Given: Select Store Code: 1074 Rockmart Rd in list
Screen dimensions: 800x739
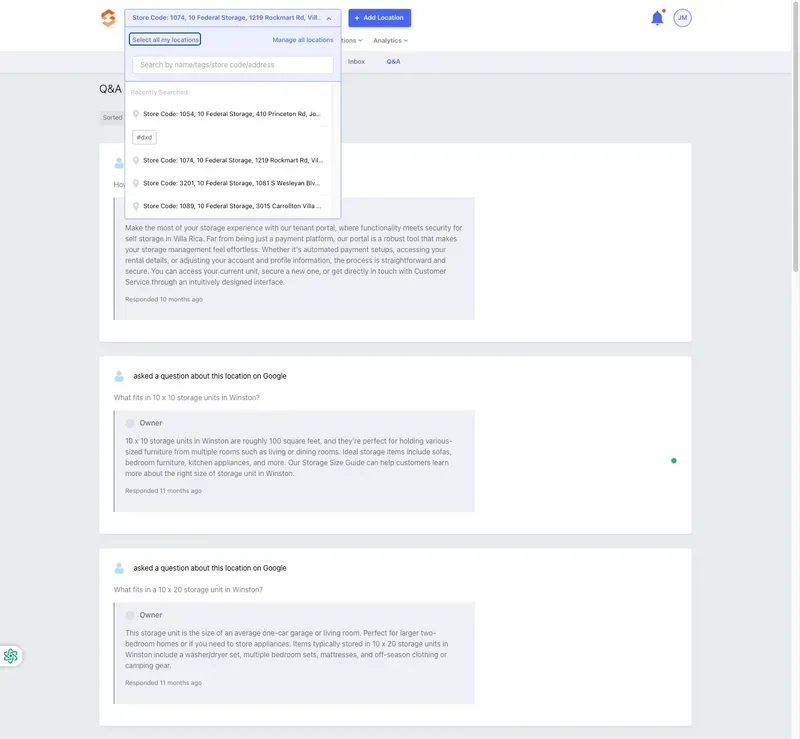Looking at the screenshot, I should (228, 160).
